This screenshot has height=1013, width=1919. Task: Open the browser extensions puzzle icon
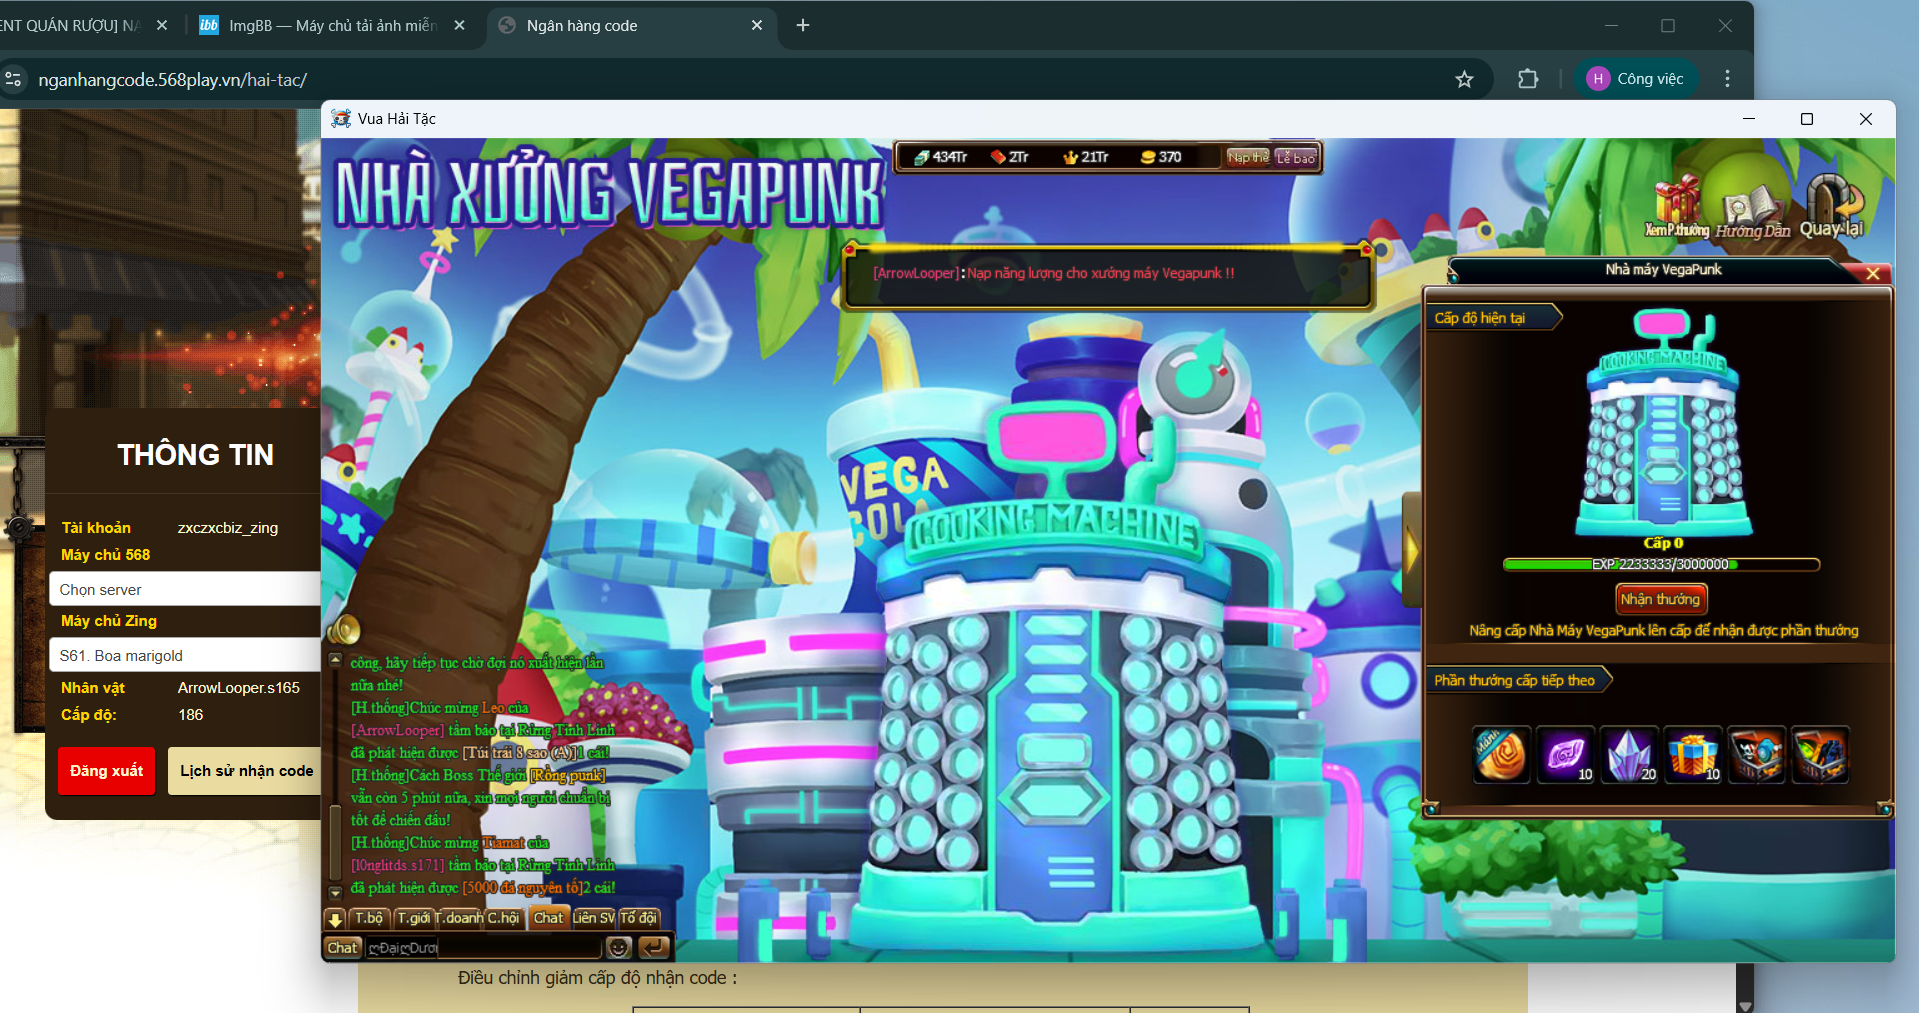pos(1527,79)
